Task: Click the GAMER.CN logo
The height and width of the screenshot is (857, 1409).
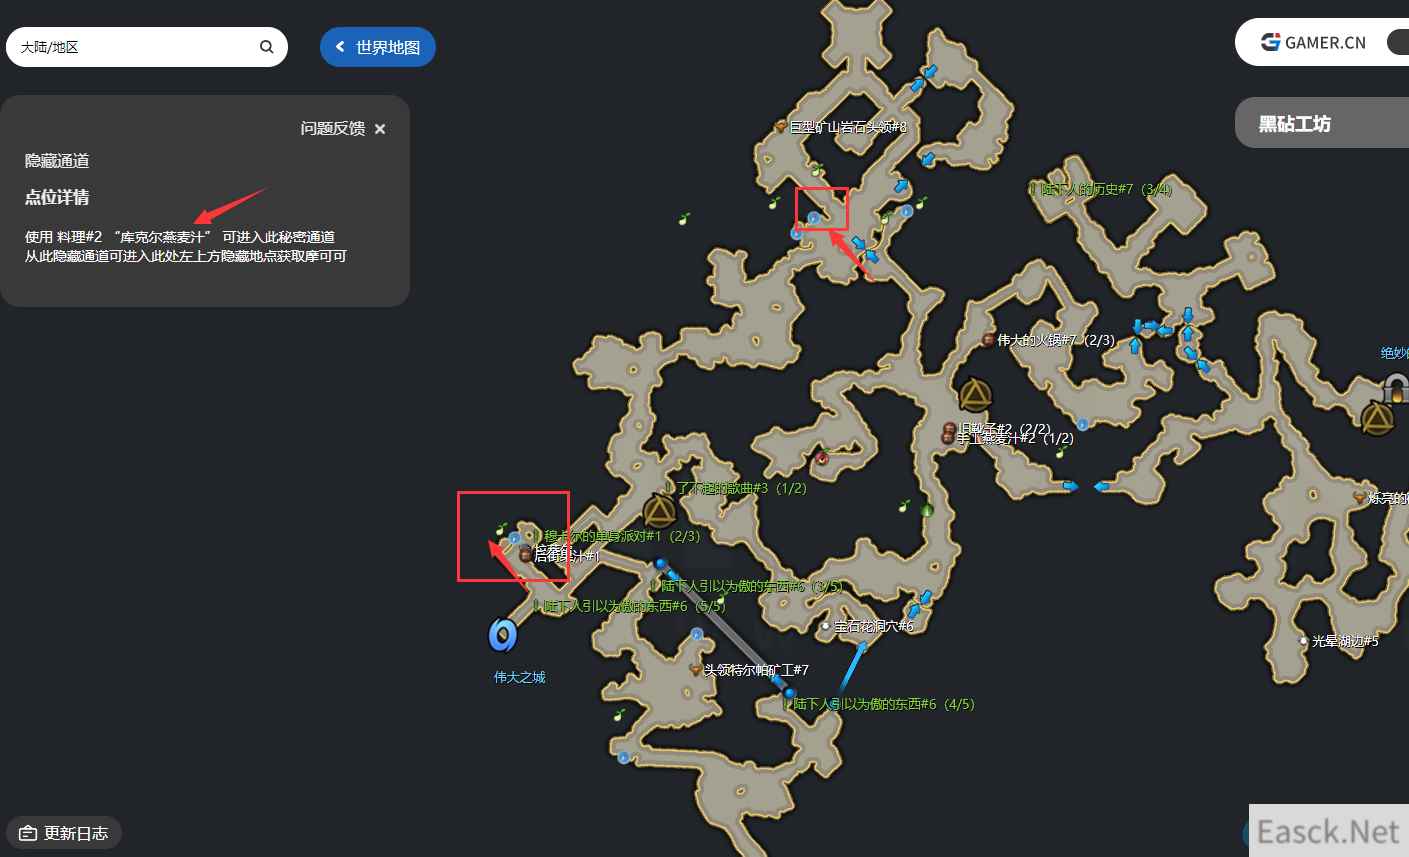Action: pos(1313,42)
